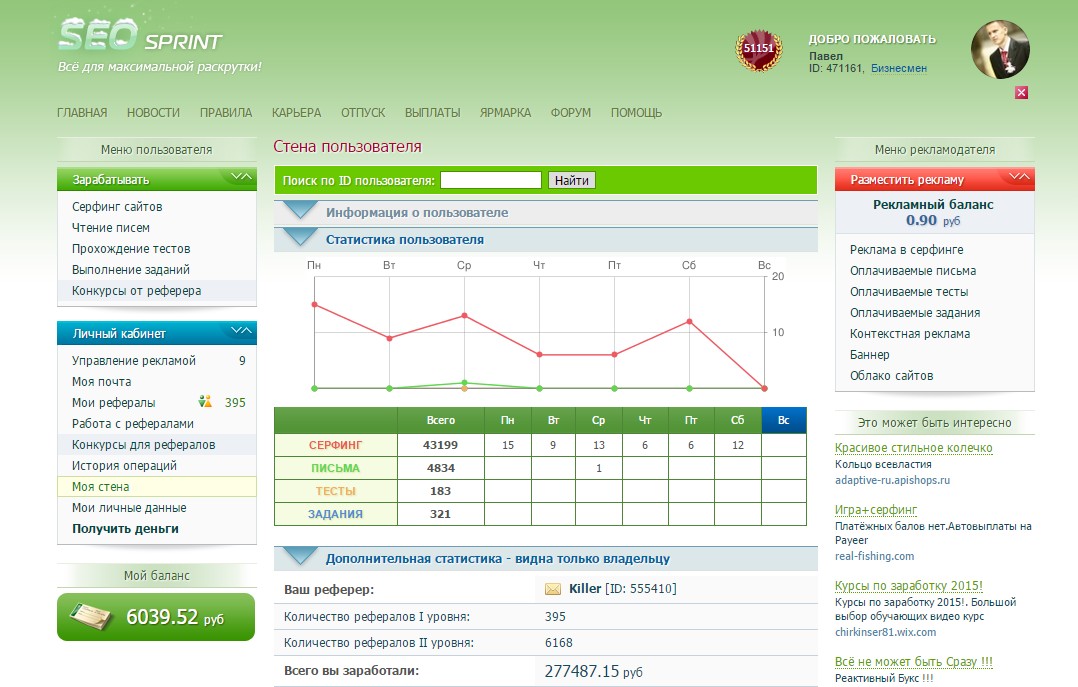
Task: Collapse the Личный кабинет menu section
Action: tap(241, 331)
